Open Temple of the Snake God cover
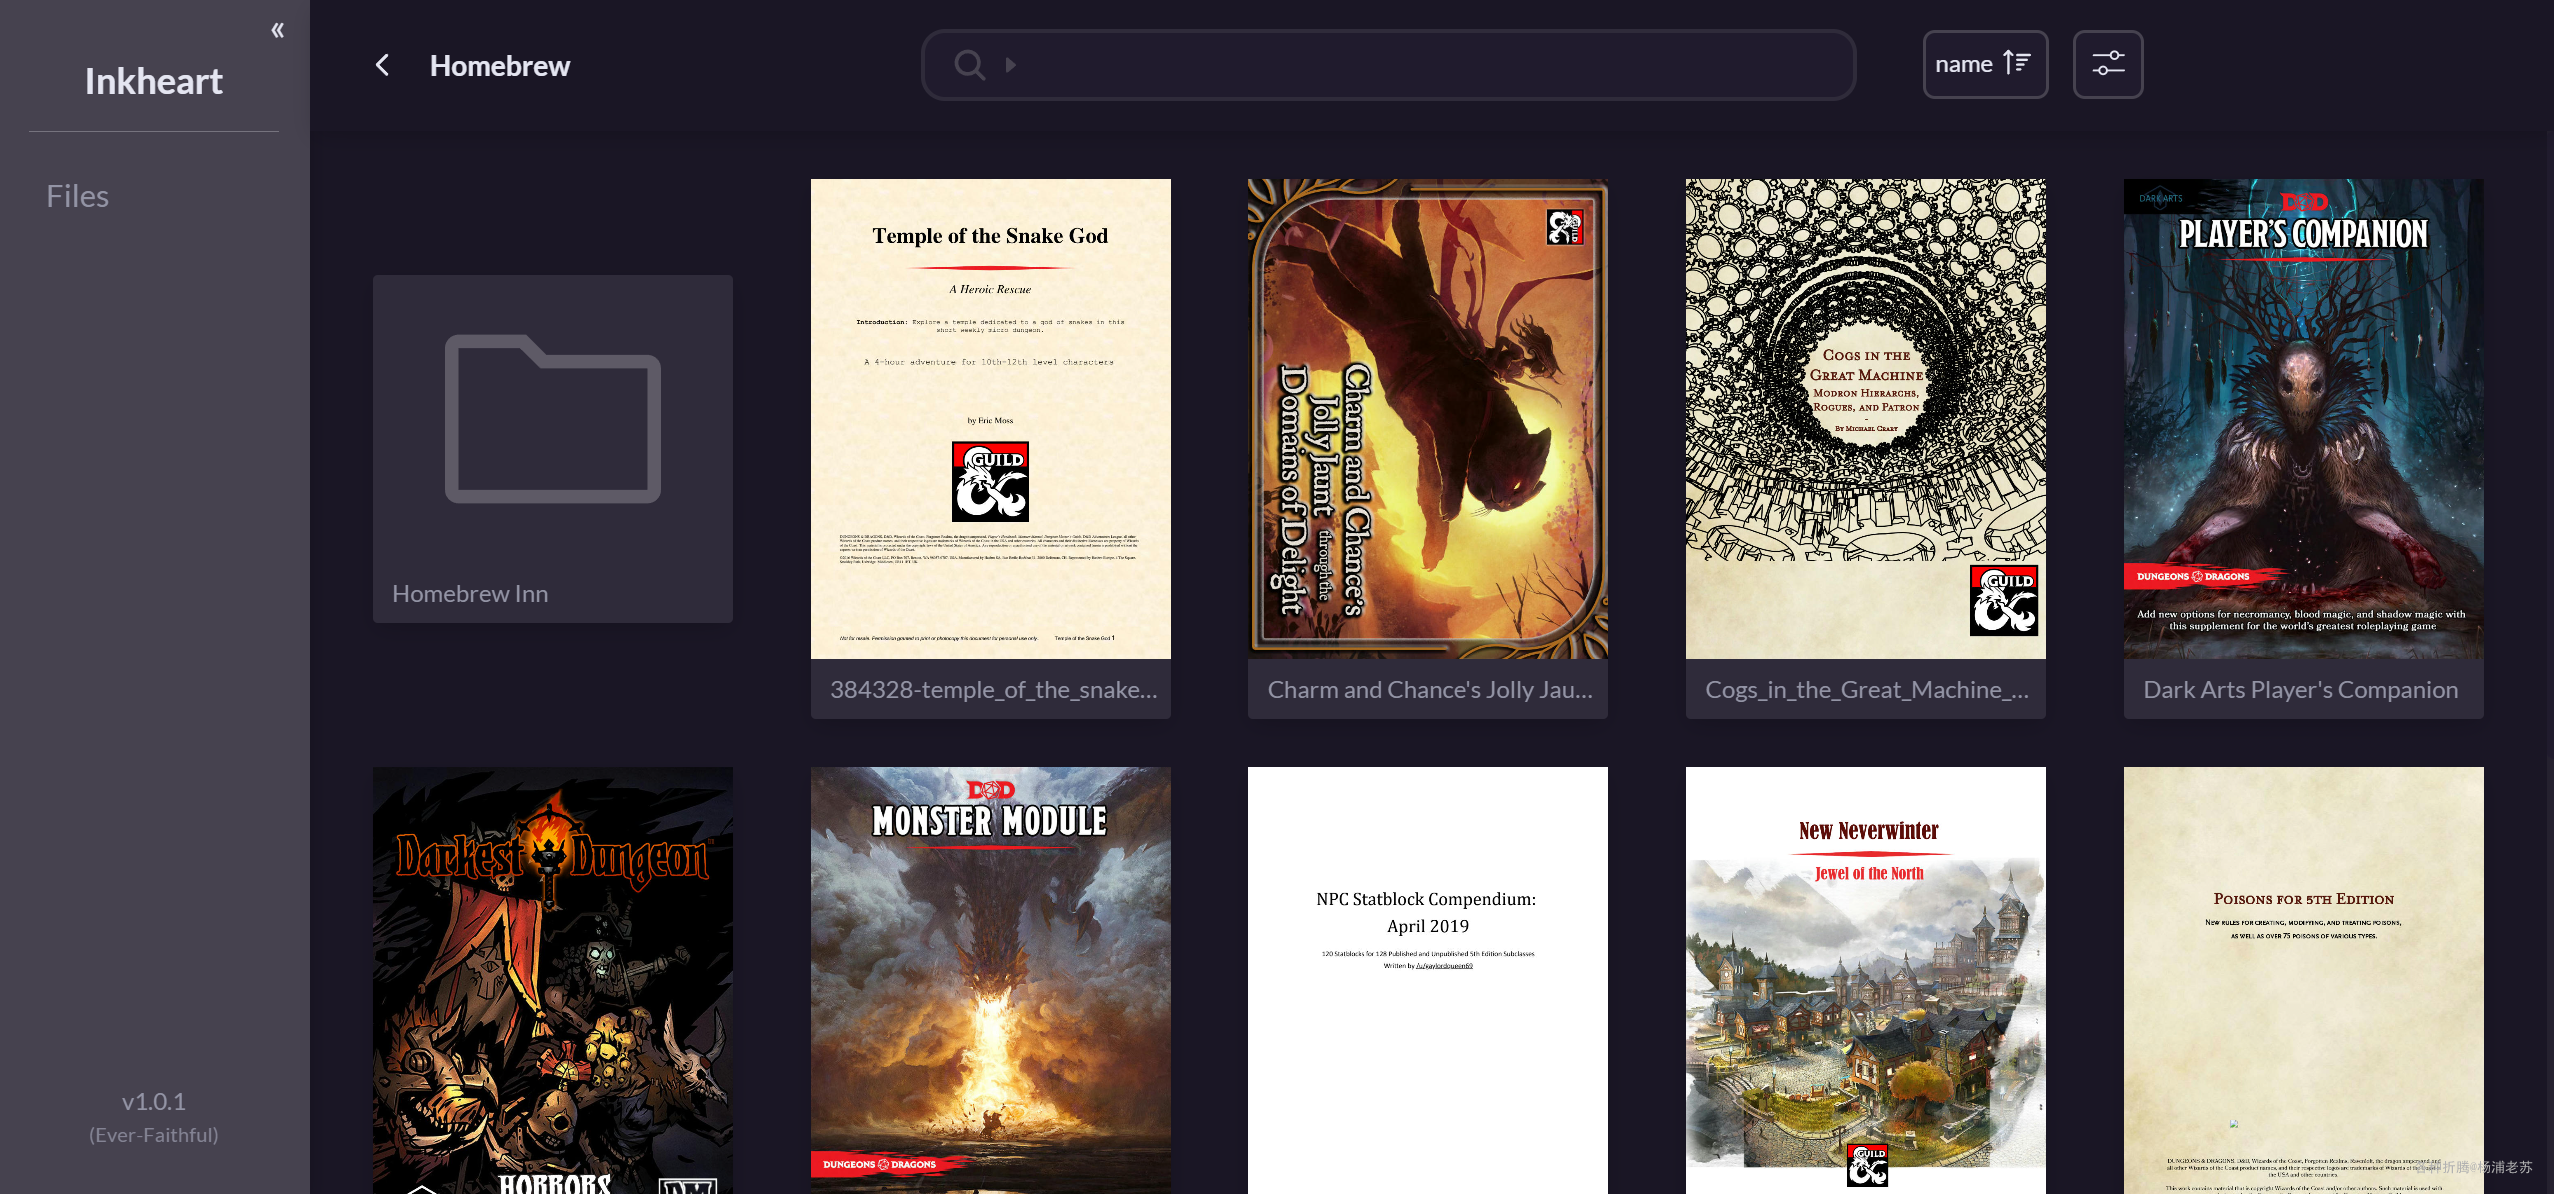Image resolution: width=2554 pixels, height=1194 pixels. point(990,418)
